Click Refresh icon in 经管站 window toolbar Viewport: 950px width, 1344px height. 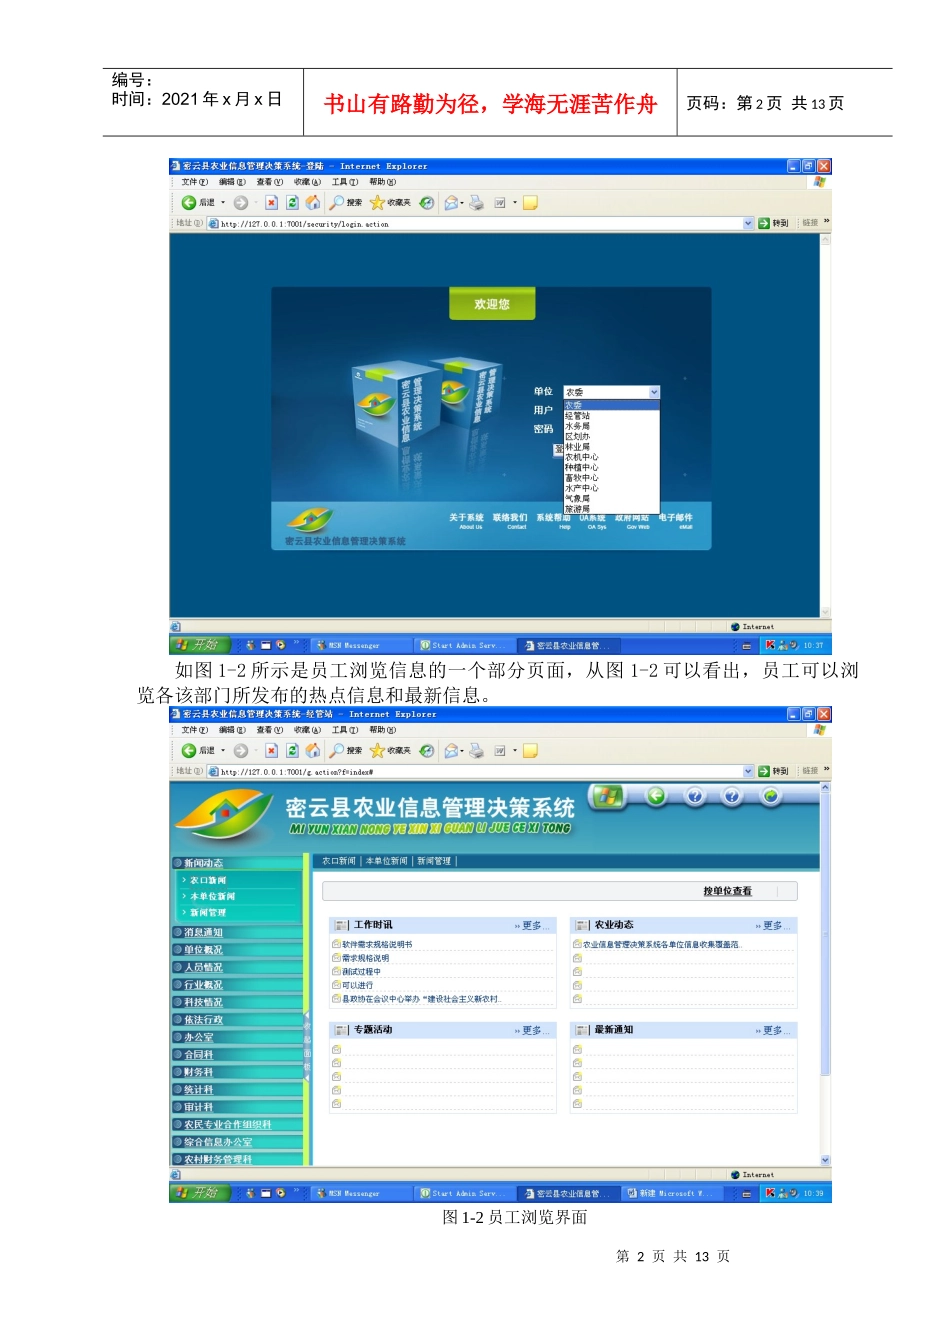click(x=292, y=751)
